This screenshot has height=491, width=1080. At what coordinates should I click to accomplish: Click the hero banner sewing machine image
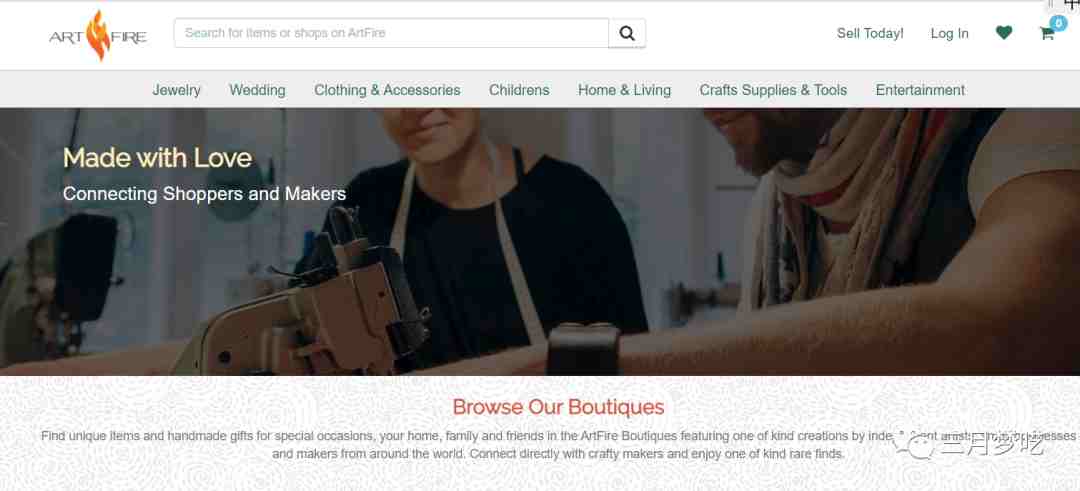540,242
